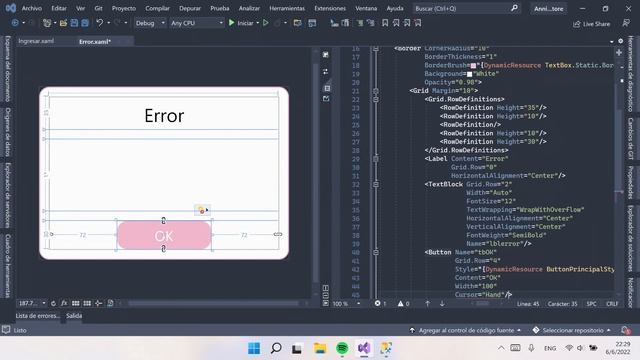Screen dimensions: 640x360
Task: Open the Proyecto menu
Action: tap(124, 8)
